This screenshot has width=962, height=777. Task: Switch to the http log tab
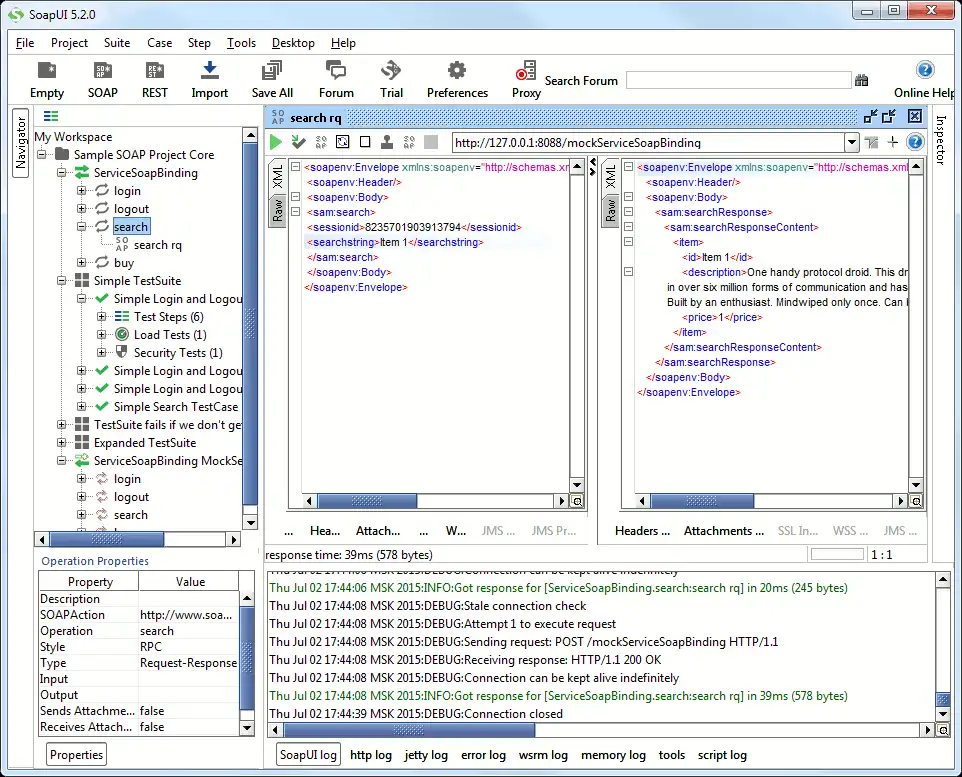(x=371, y=755)
